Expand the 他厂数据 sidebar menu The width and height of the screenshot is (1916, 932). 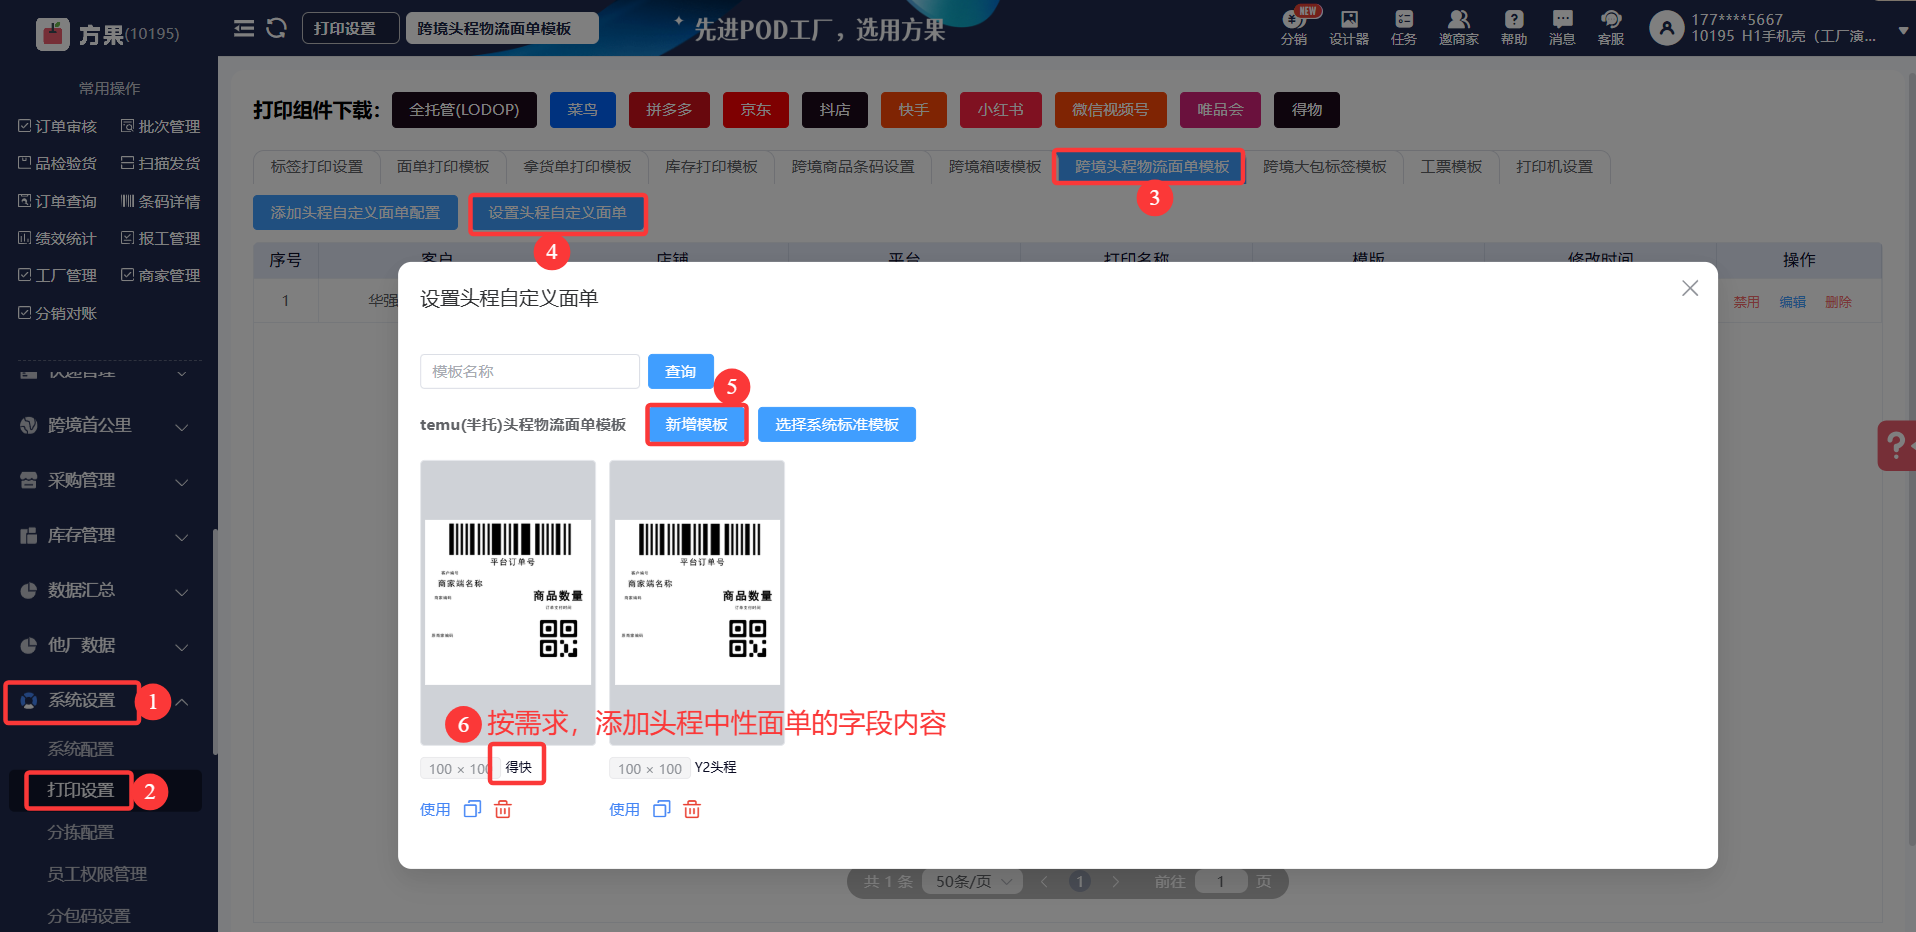point(105,646)
